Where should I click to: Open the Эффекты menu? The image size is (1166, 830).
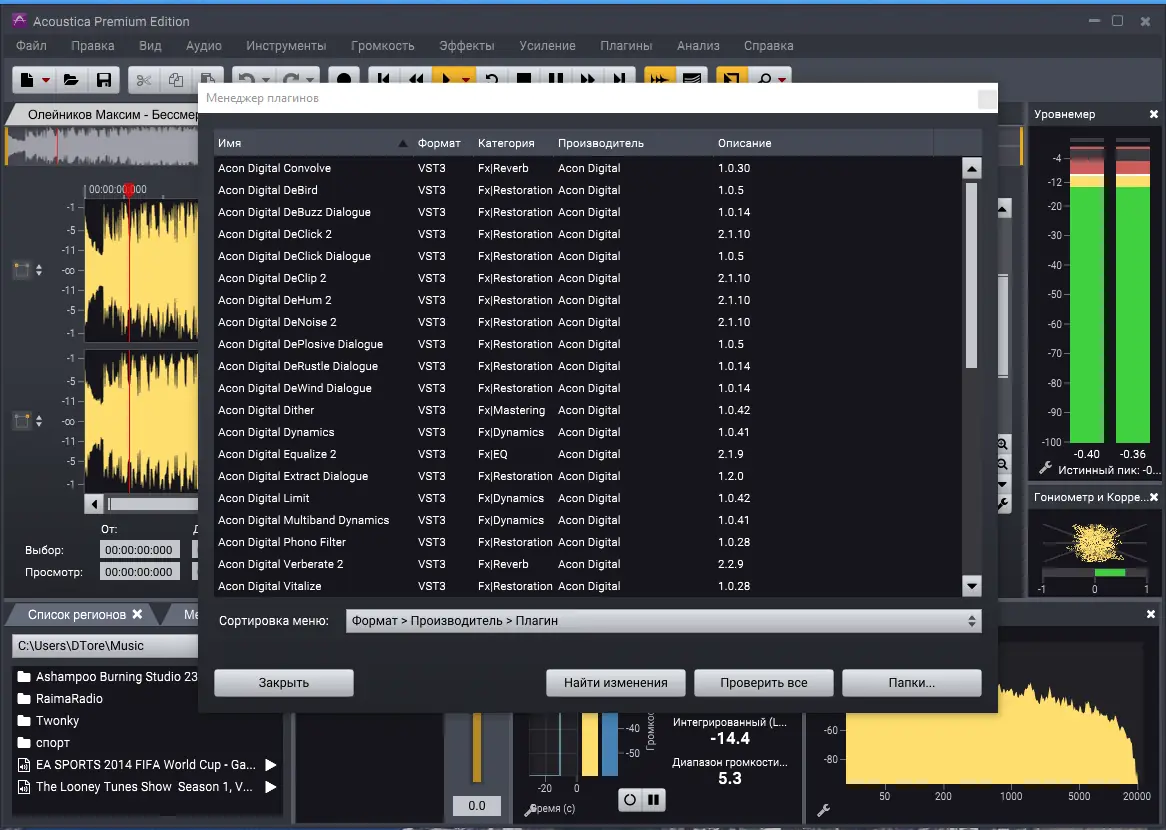pyautogui.click(x=466, y=45)
